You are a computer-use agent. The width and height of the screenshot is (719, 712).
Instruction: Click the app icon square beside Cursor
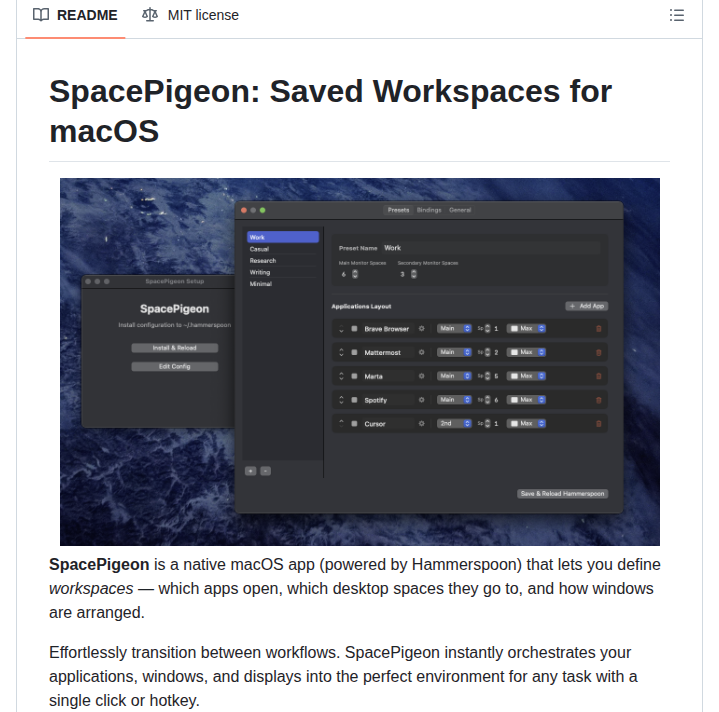coord(354,424)
